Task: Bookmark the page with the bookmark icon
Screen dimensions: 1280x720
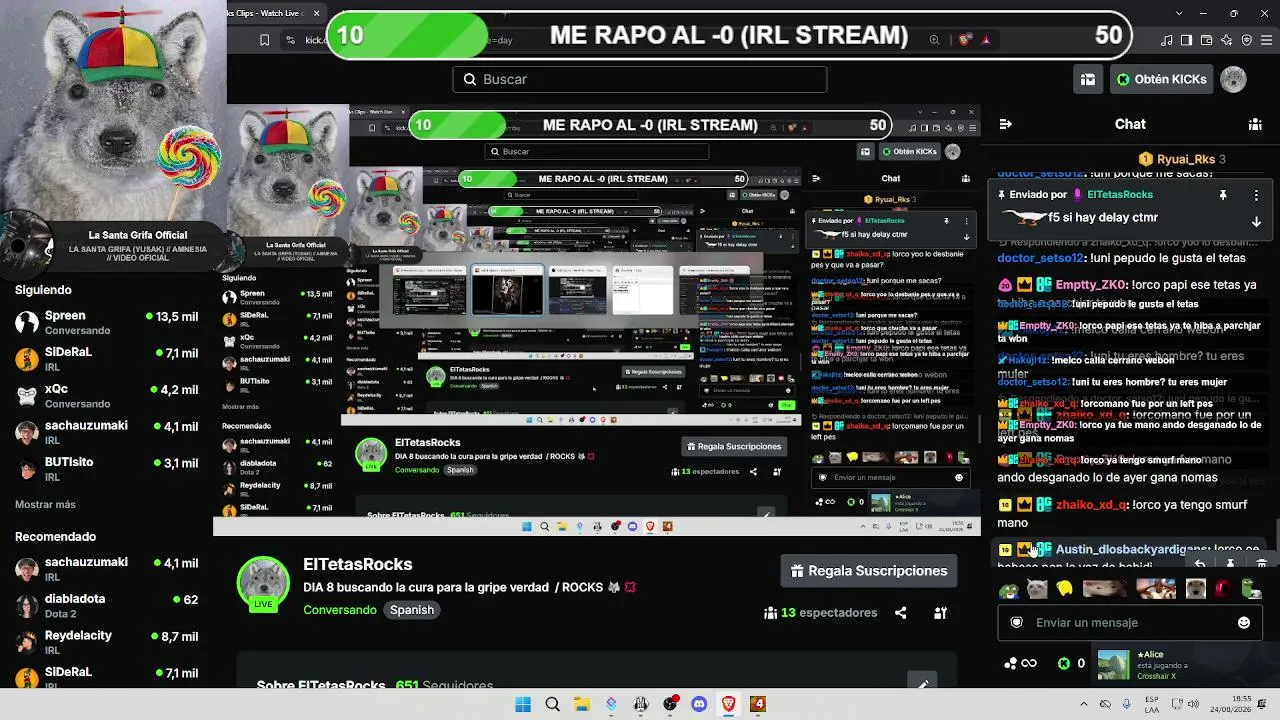Action: tap(264, 40)
